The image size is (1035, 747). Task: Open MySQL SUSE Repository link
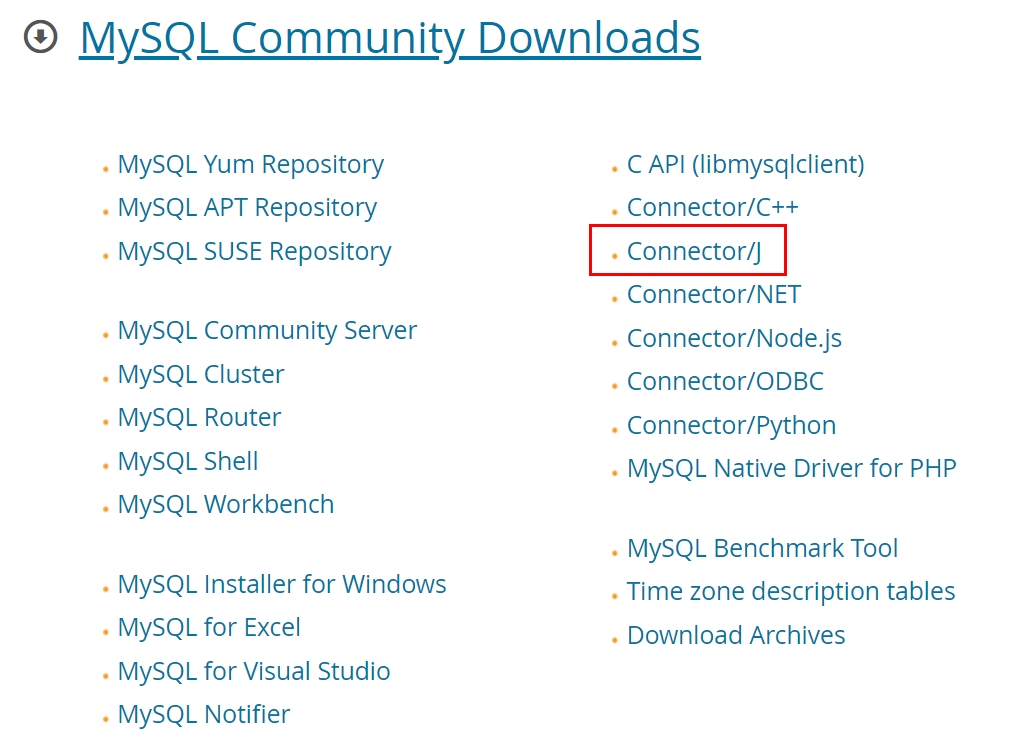click(254, 251)
